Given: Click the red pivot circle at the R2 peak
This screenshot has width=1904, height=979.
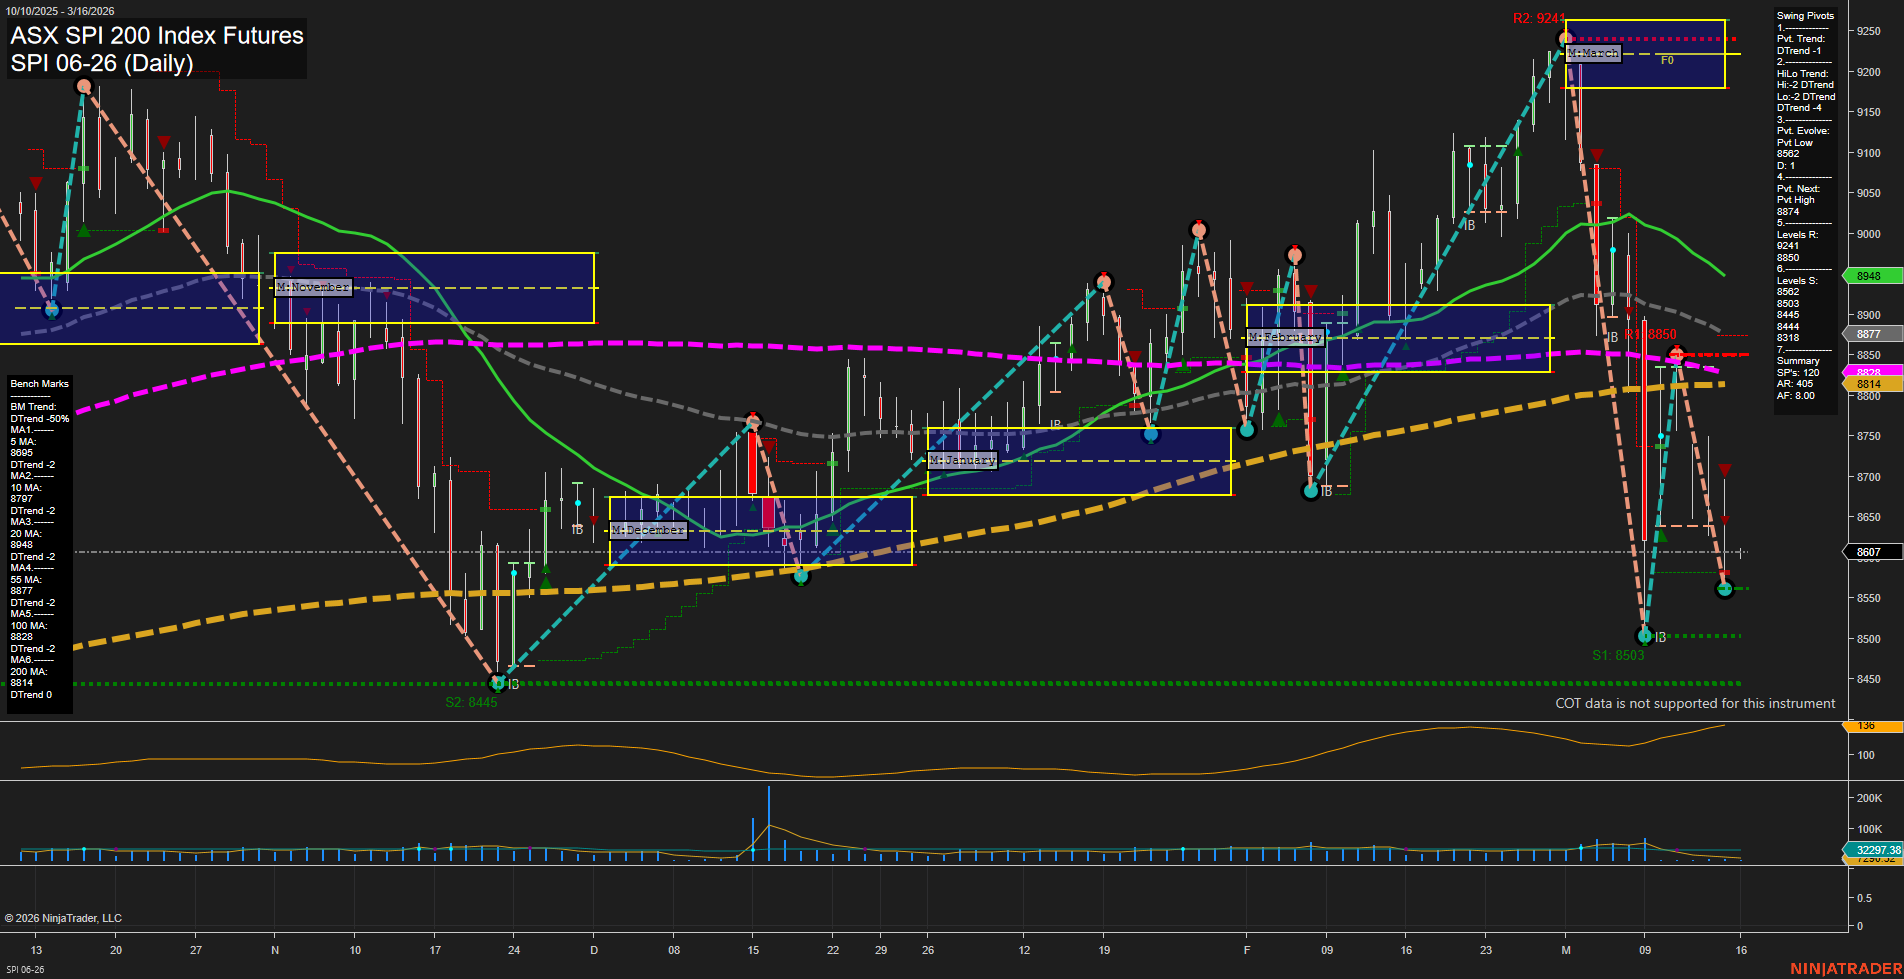Looking at the screenshot, I should (x=1566, y=36).
